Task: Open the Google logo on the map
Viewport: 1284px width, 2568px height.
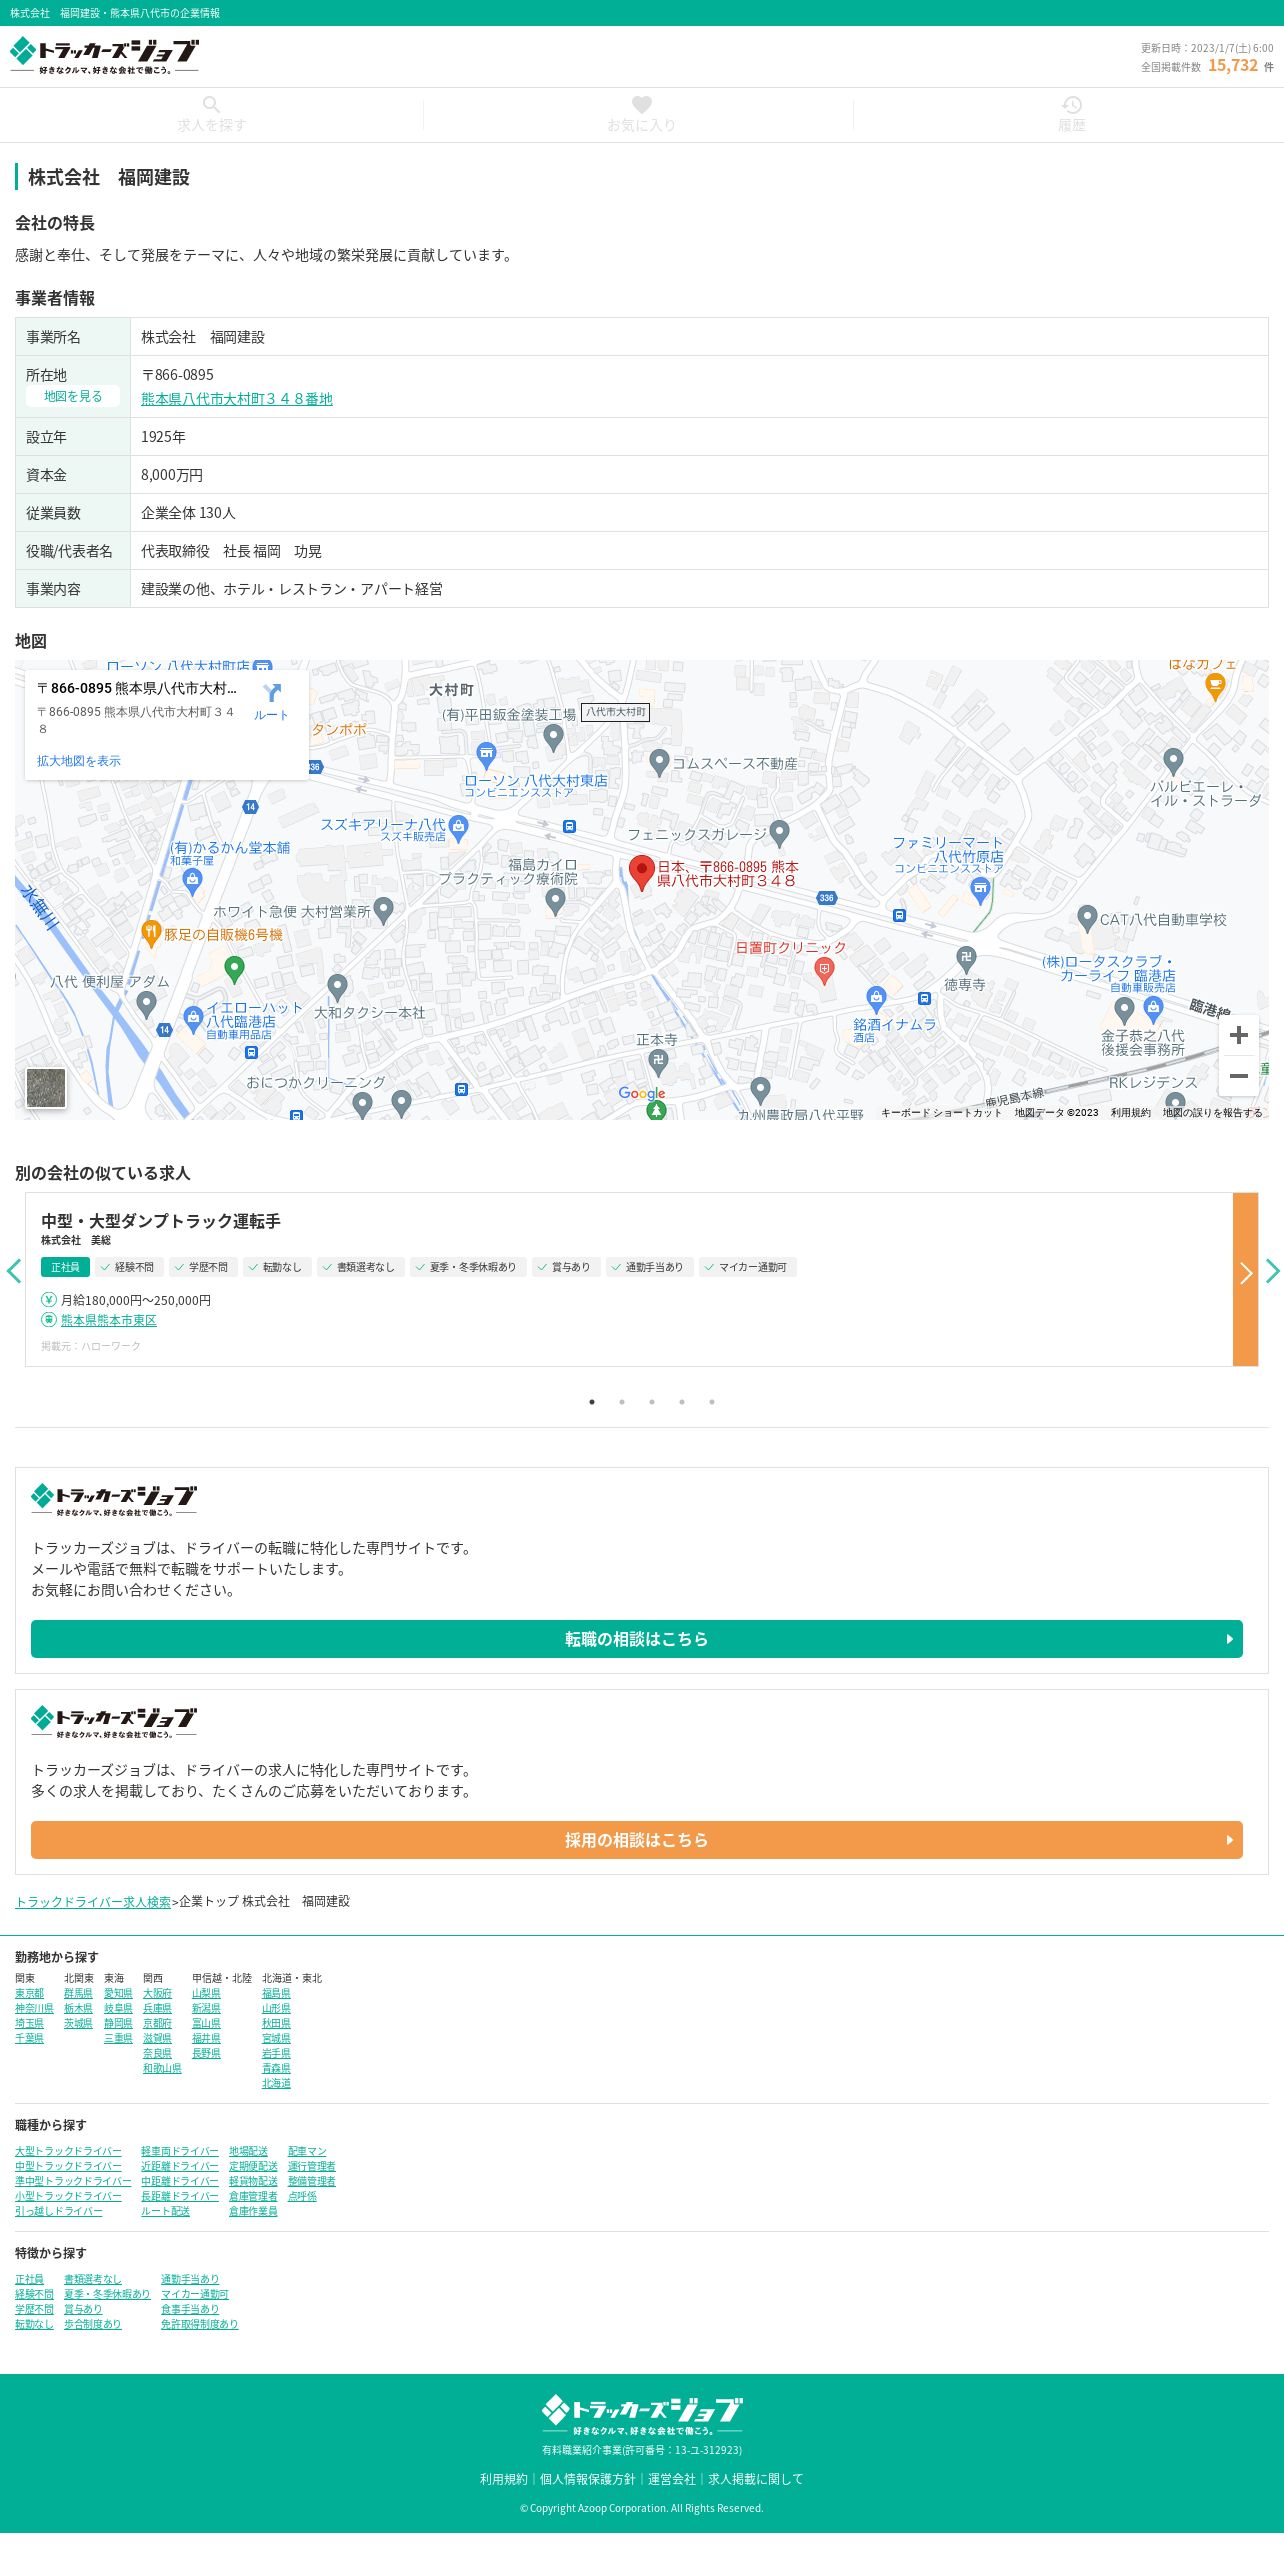Action: point(641,1093)
